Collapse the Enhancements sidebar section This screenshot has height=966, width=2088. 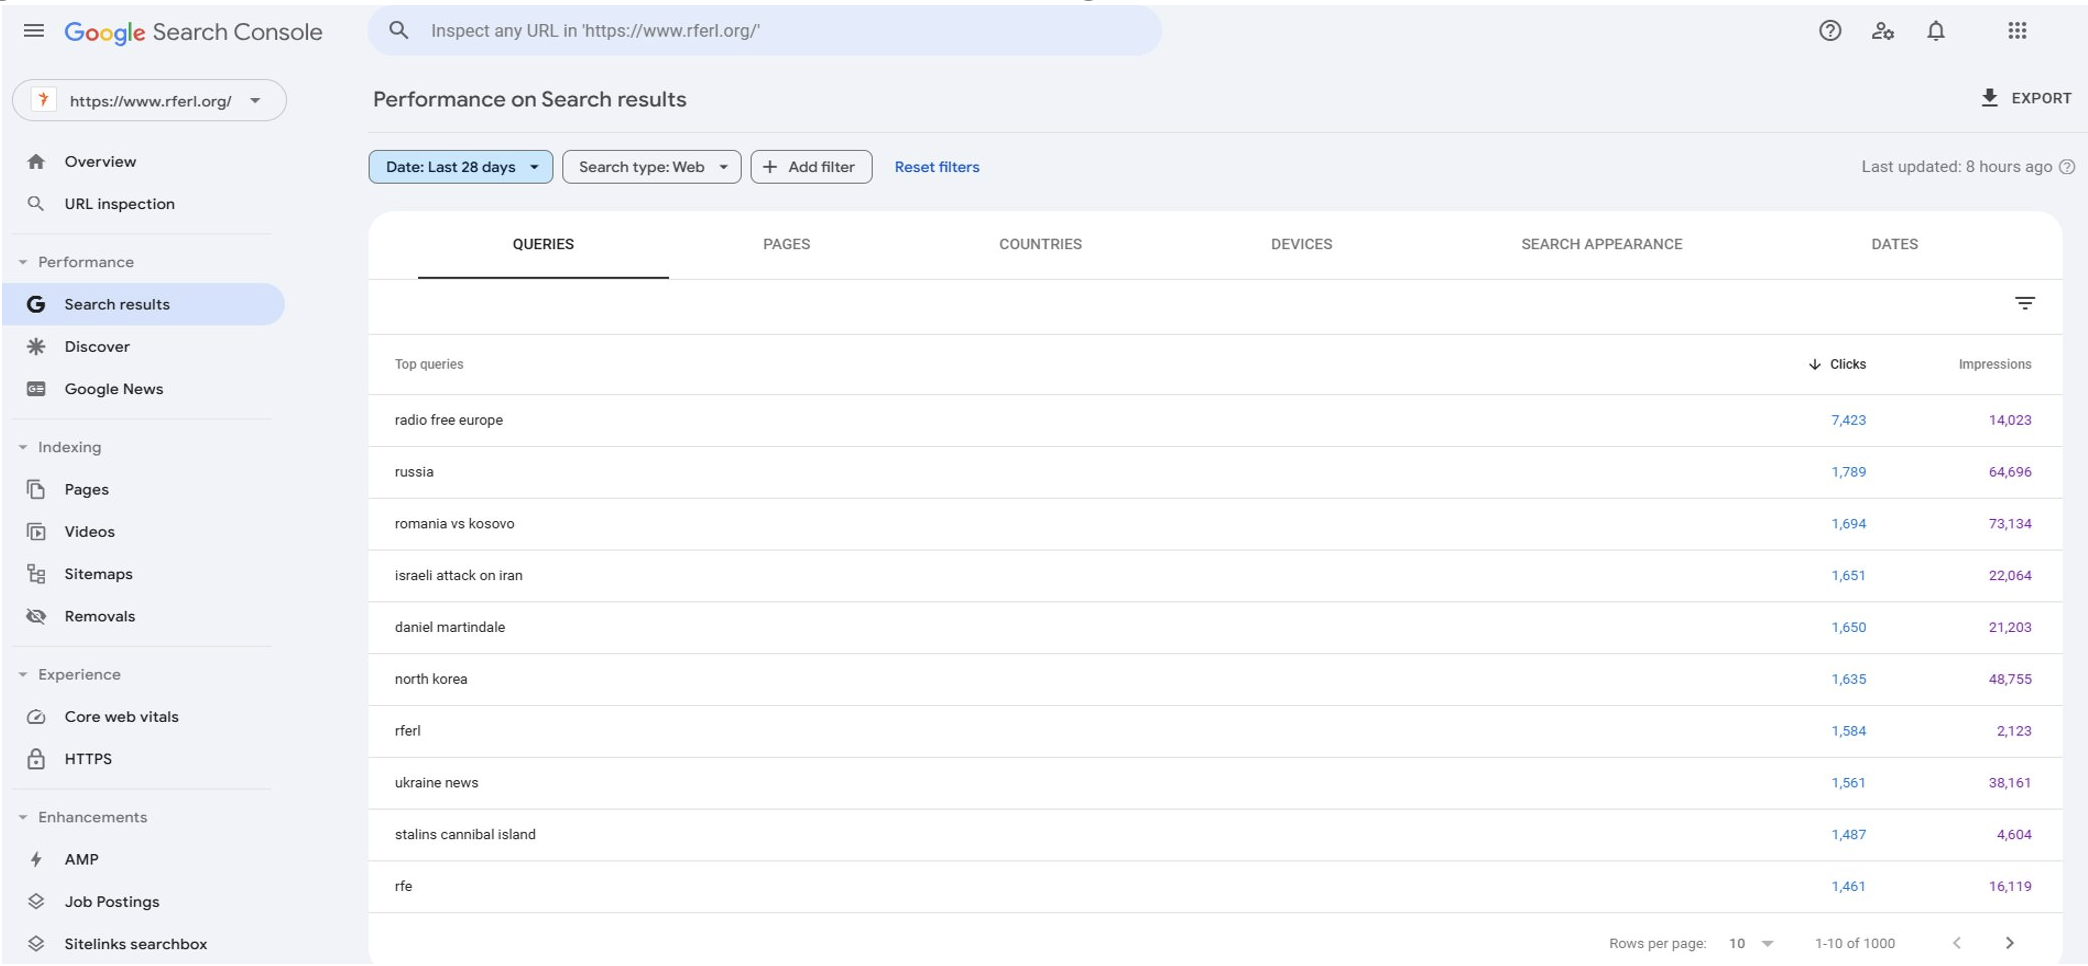tap(23, 818)
